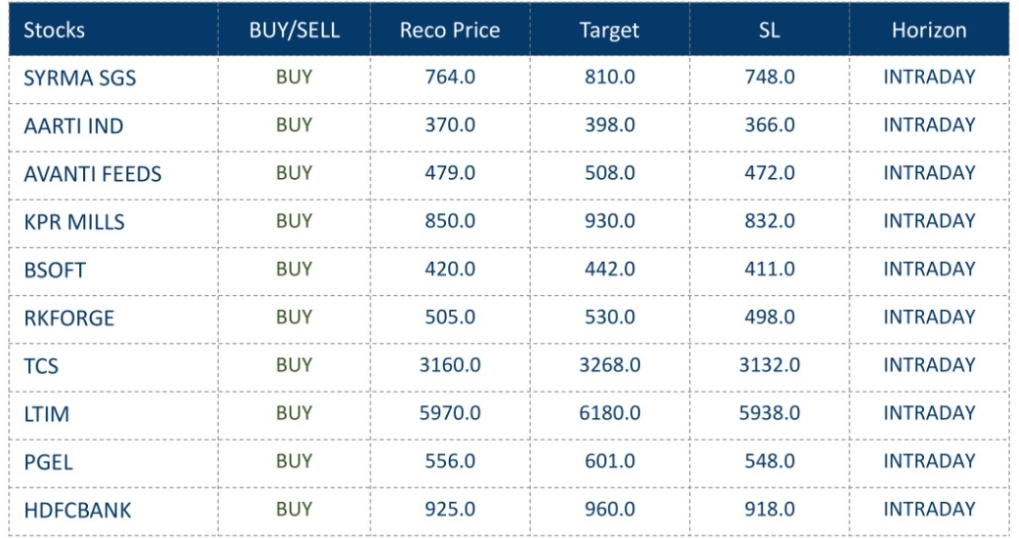1019x538 pixels.
Task: Click the RKFORGE stock name
Action: 69,318
